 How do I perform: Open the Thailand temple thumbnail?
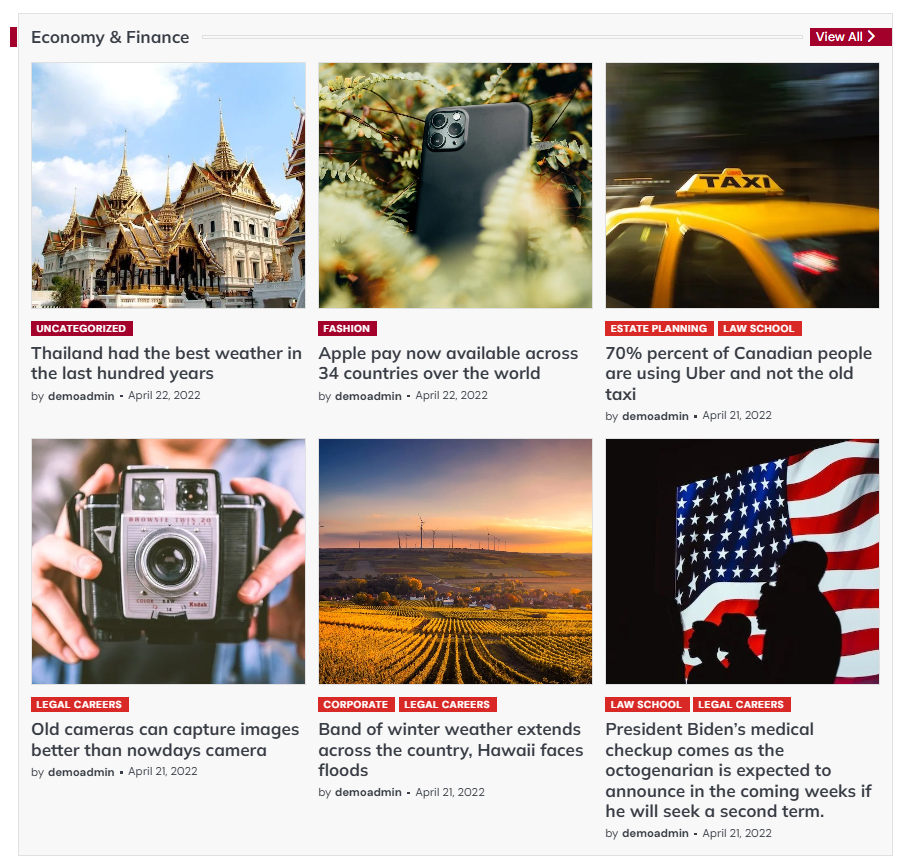pyautogui.click(x=168, y=185)
